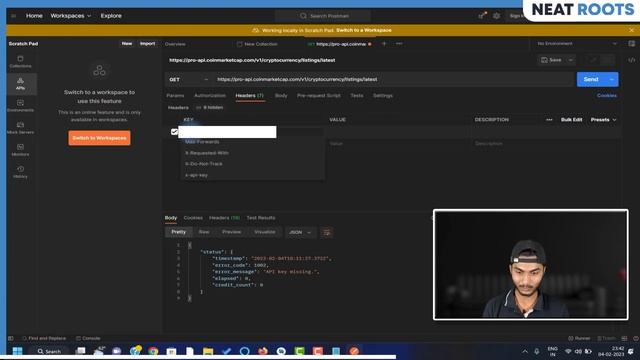Click the New button in Scratch Pad
The image size is (640, 360).
pos(127,44)
